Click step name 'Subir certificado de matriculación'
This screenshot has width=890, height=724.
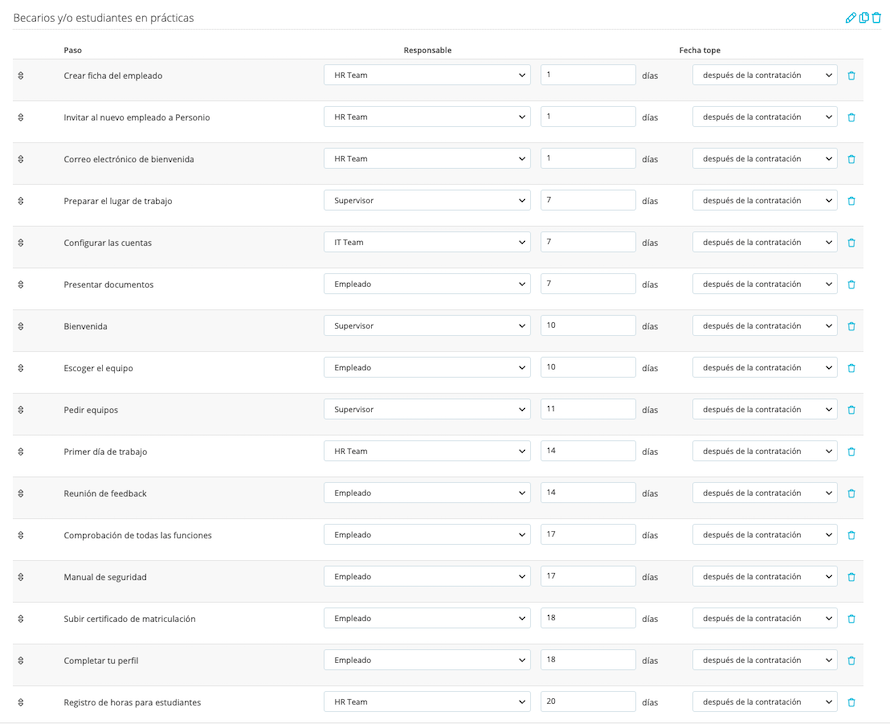click(129, 619)
